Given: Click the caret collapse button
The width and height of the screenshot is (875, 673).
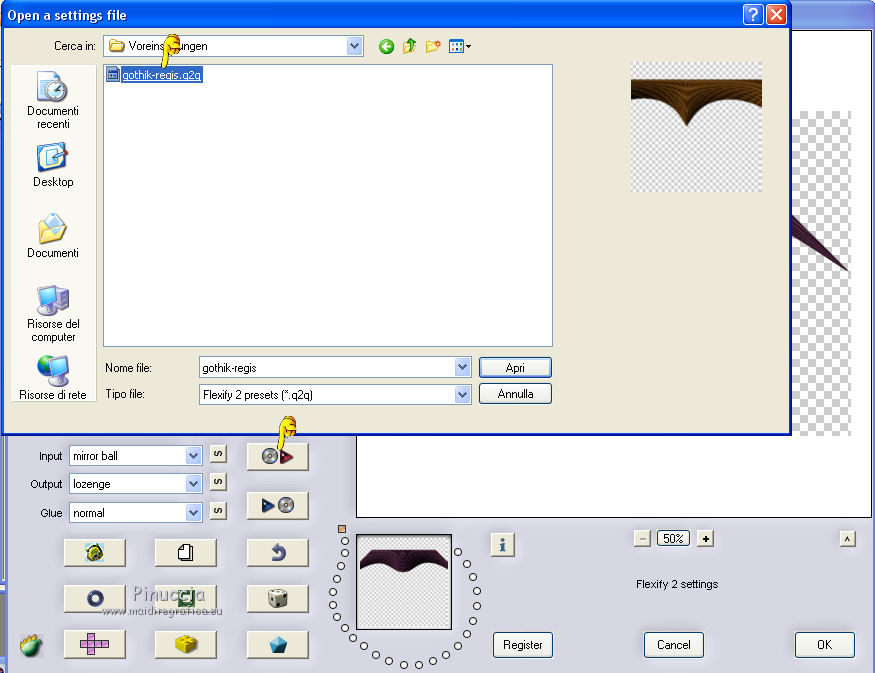Looking at the screenshot, I should [847, 539].
